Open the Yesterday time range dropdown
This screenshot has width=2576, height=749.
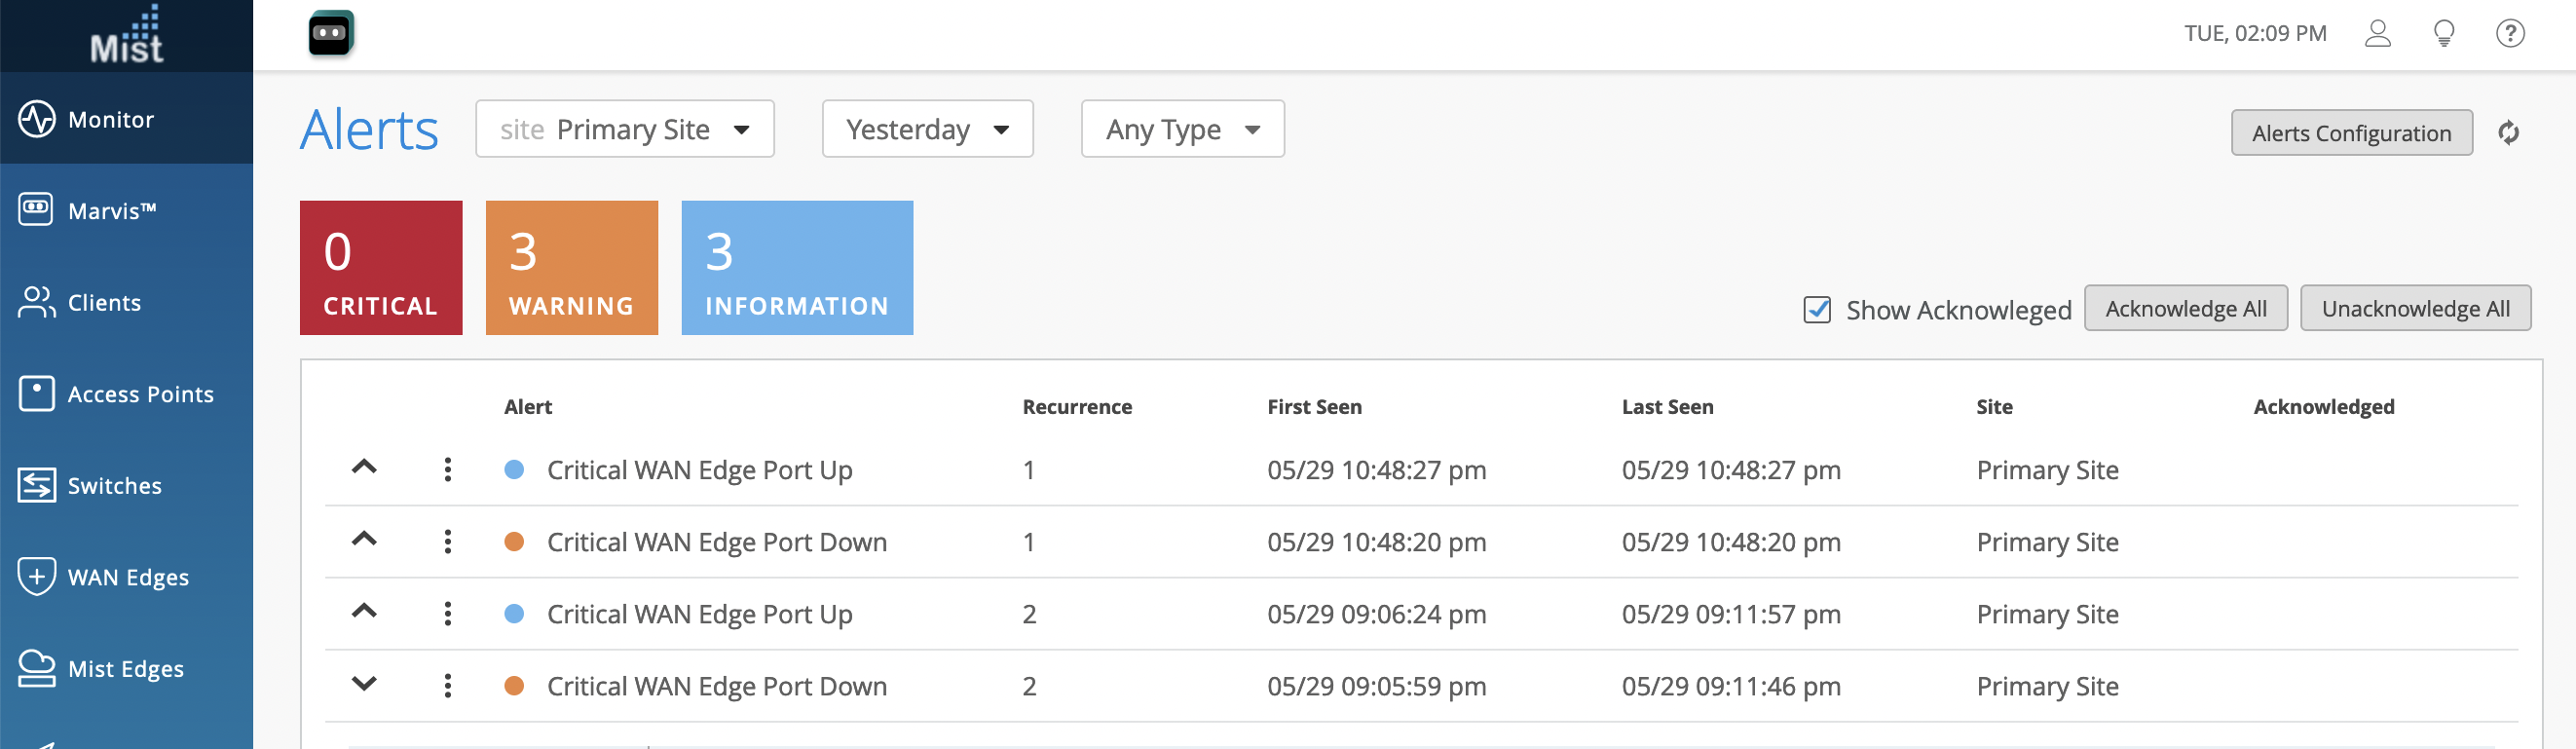[927, 129]
